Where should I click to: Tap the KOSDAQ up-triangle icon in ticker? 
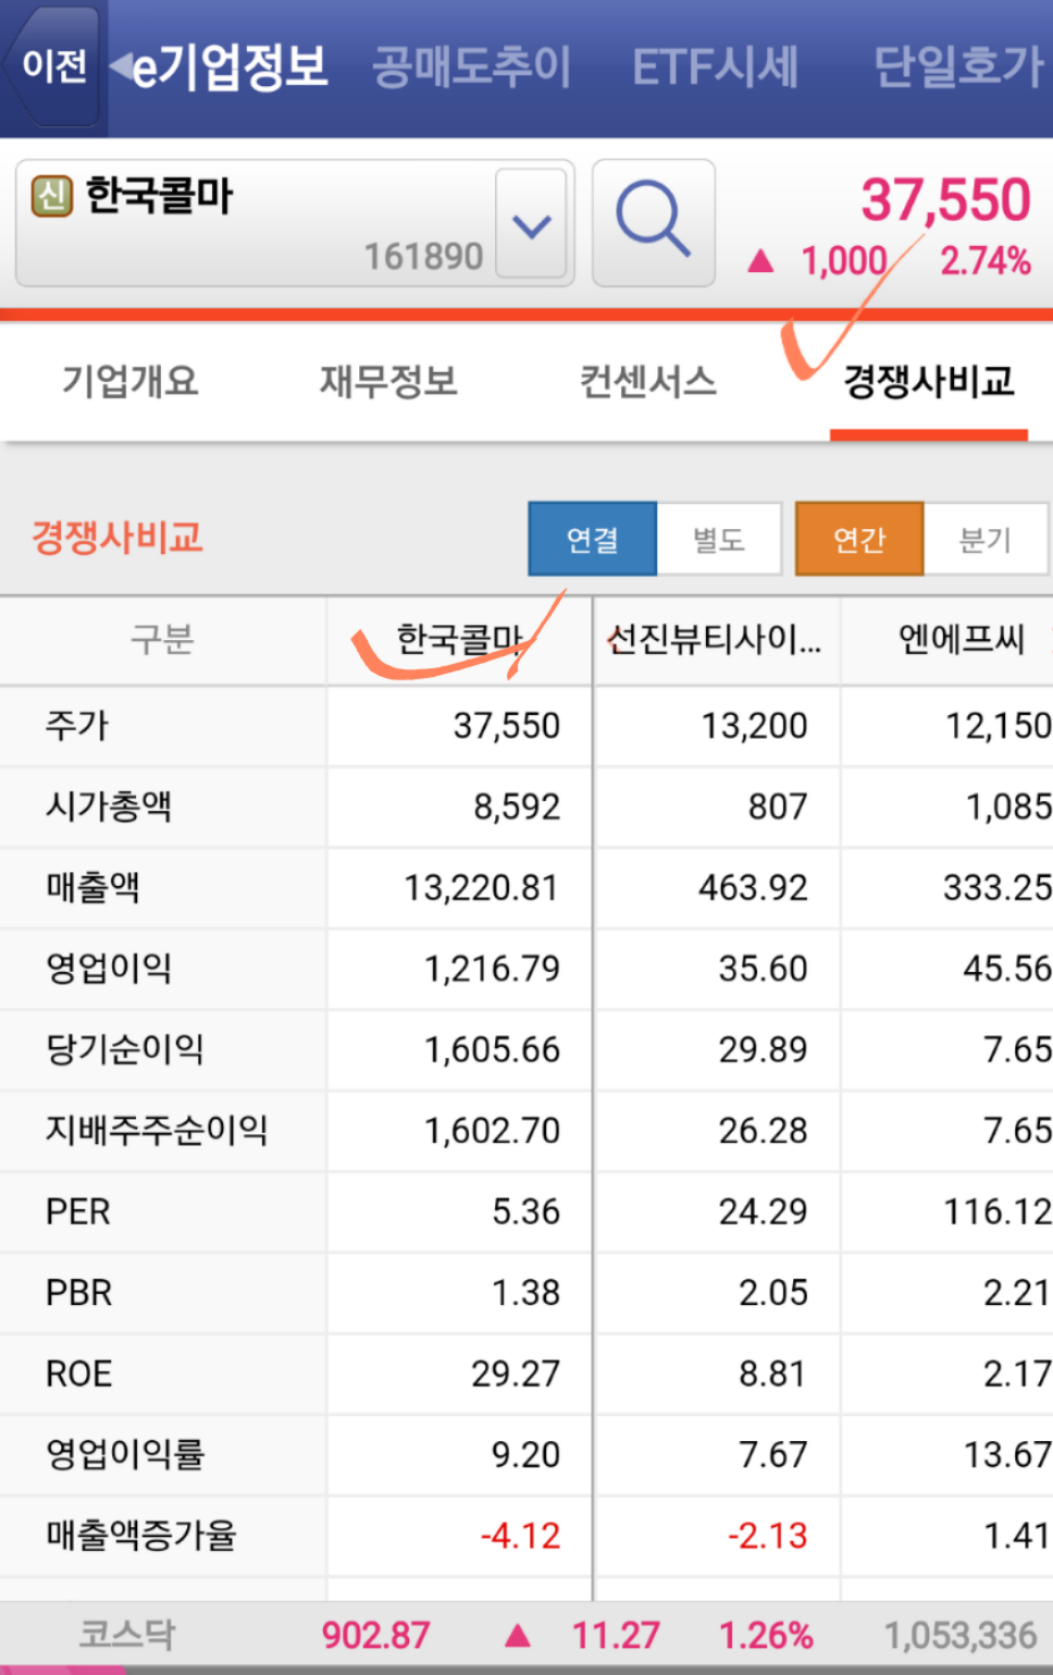pyautogui.click(x=517, y=1635)
